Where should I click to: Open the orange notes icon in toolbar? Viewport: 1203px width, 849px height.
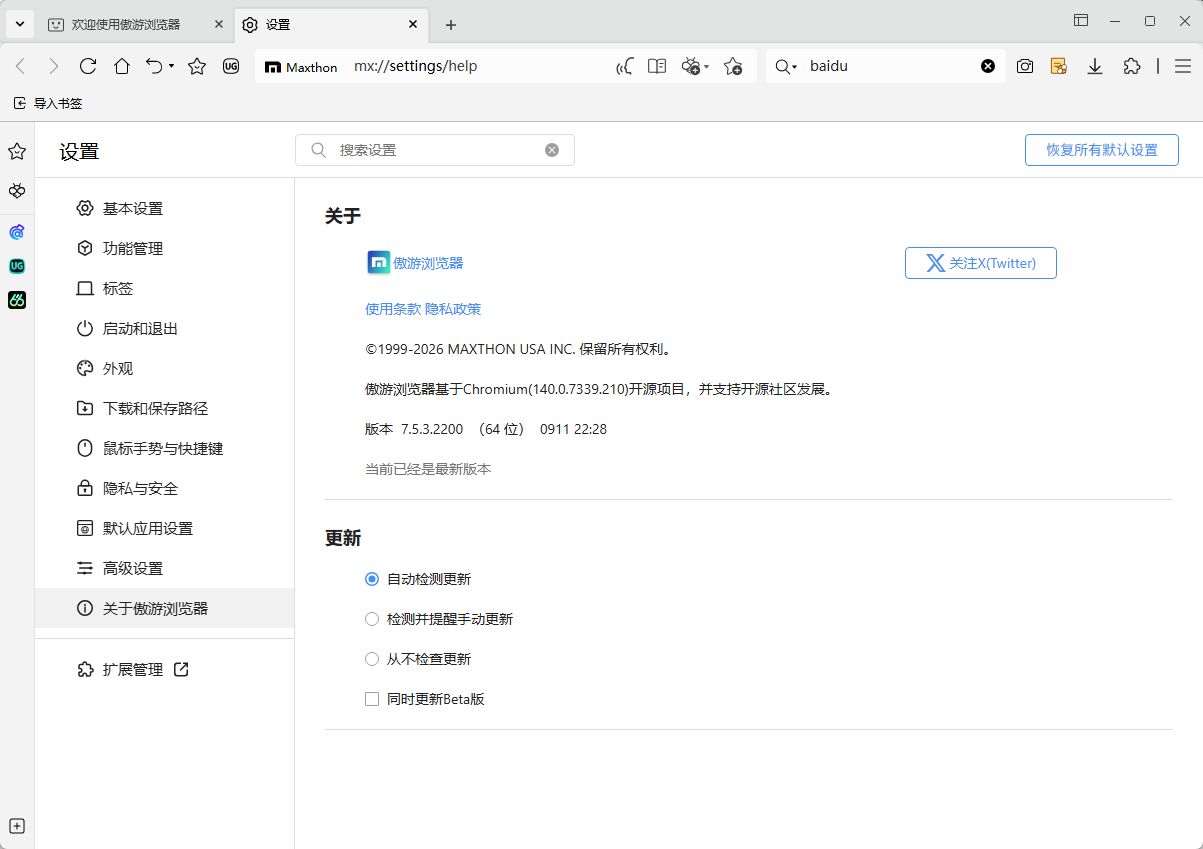click(1059, 66)
